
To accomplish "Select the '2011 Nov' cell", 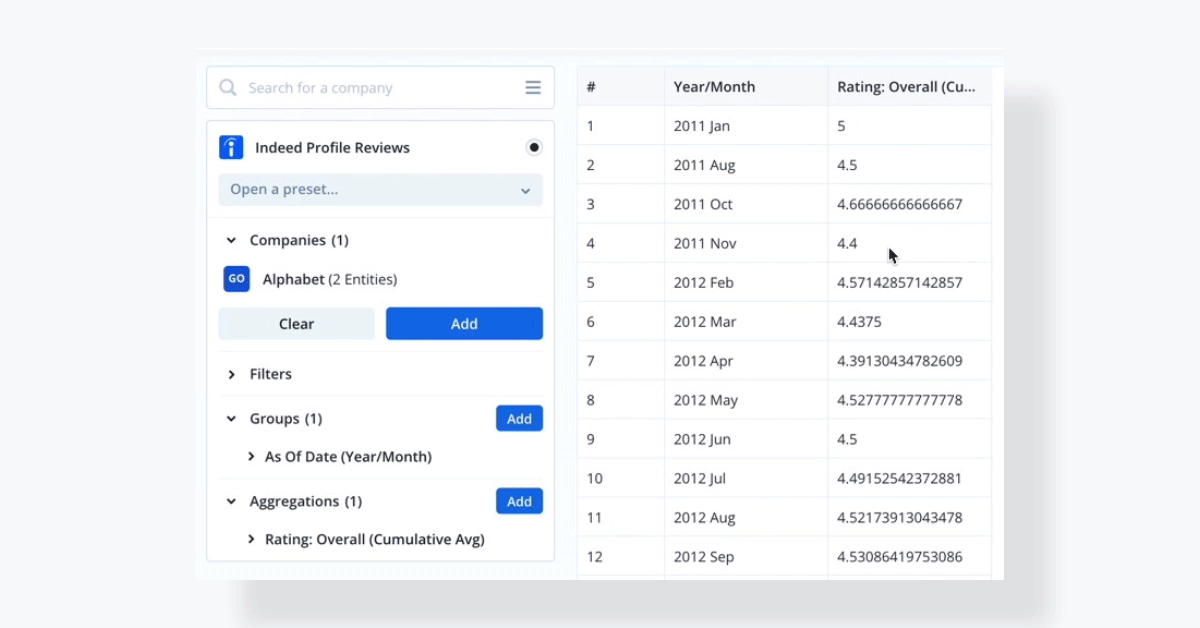I will pos(746,243).
